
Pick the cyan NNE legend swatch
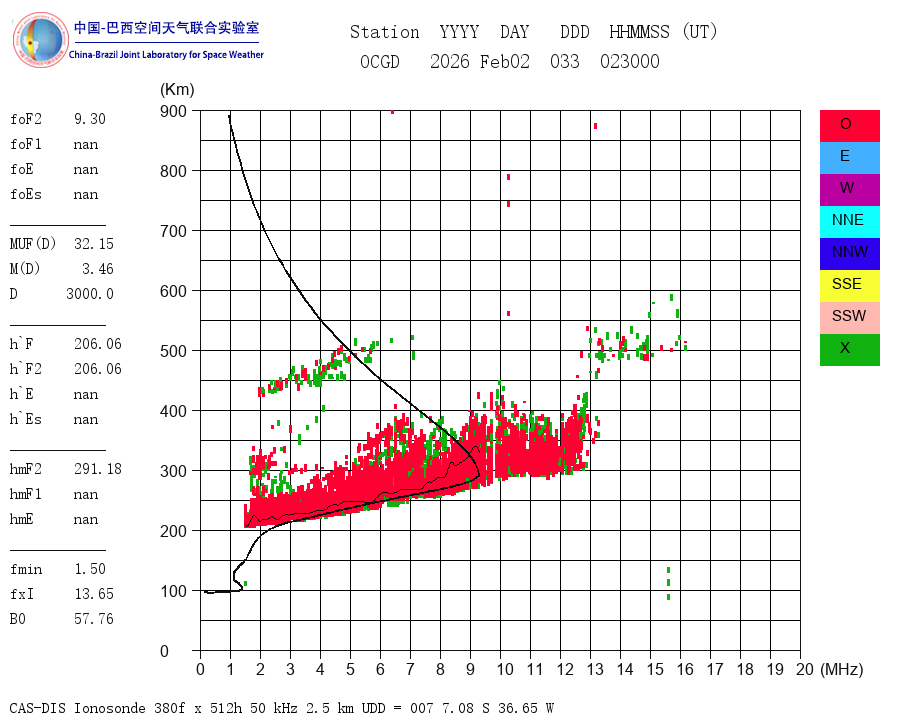click(x=849, y=221)
